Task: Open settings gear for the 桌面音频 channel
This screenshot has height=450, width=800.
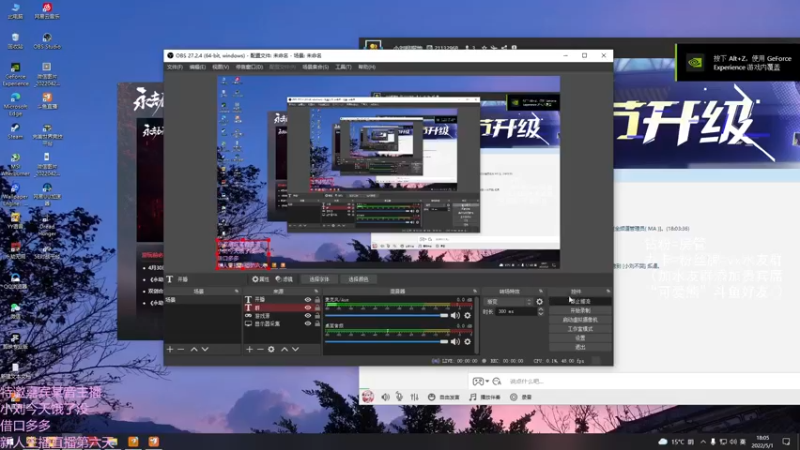Action: (x=467, y=341)
